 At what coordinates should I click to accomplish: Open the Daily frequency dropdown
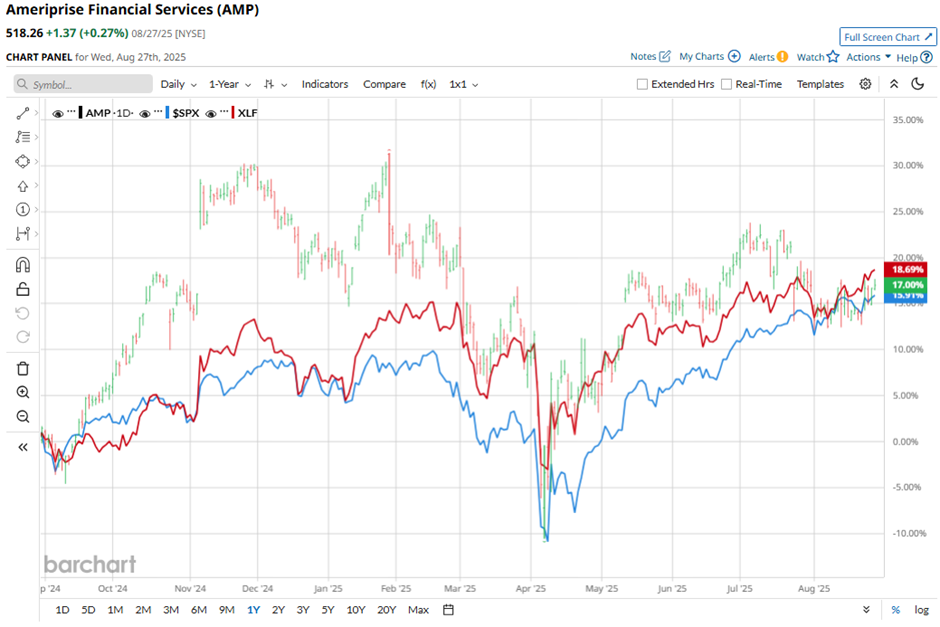tap(179, 85)
